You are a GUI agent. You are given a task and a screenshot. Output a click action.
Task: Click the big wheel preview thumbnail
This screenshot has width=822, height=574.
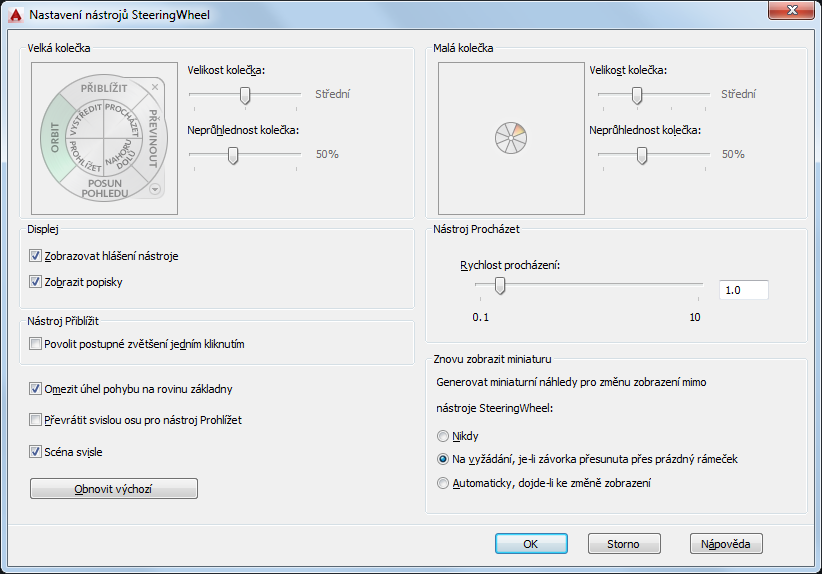(104, 138)
